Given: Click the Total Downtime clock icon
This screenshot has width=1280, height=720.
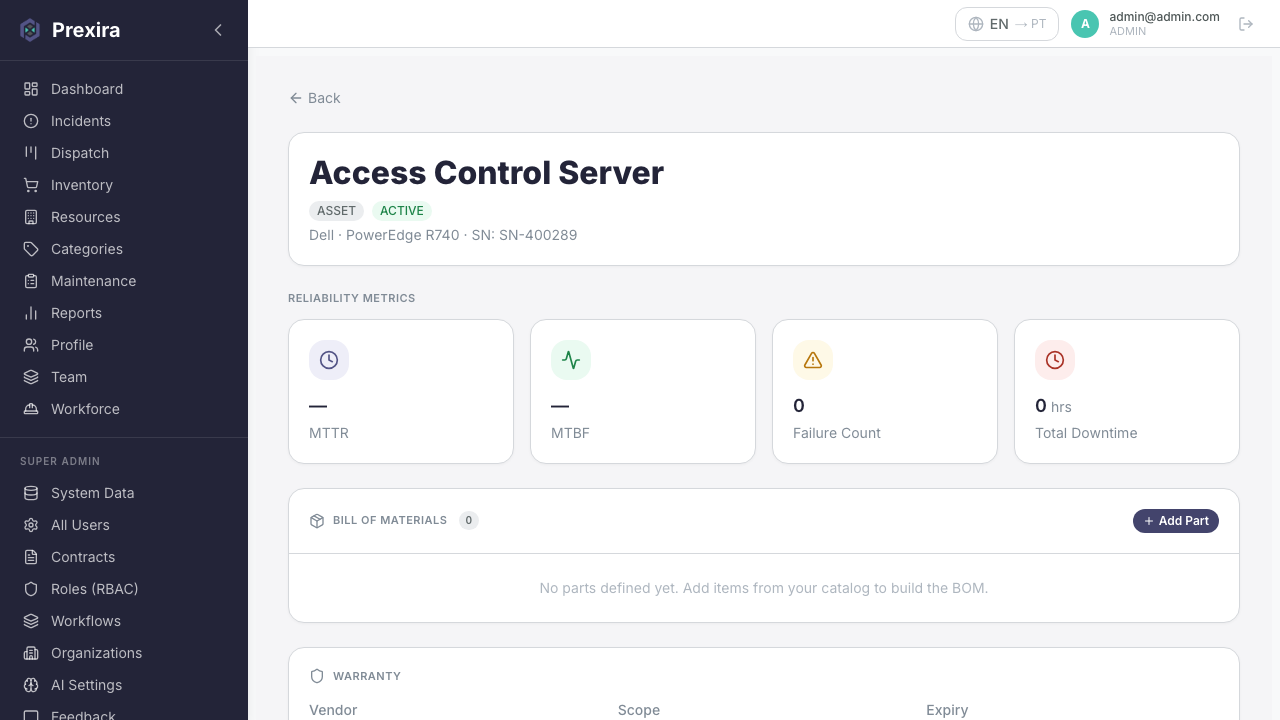Looking at the screenshot, I should 1055,360.
